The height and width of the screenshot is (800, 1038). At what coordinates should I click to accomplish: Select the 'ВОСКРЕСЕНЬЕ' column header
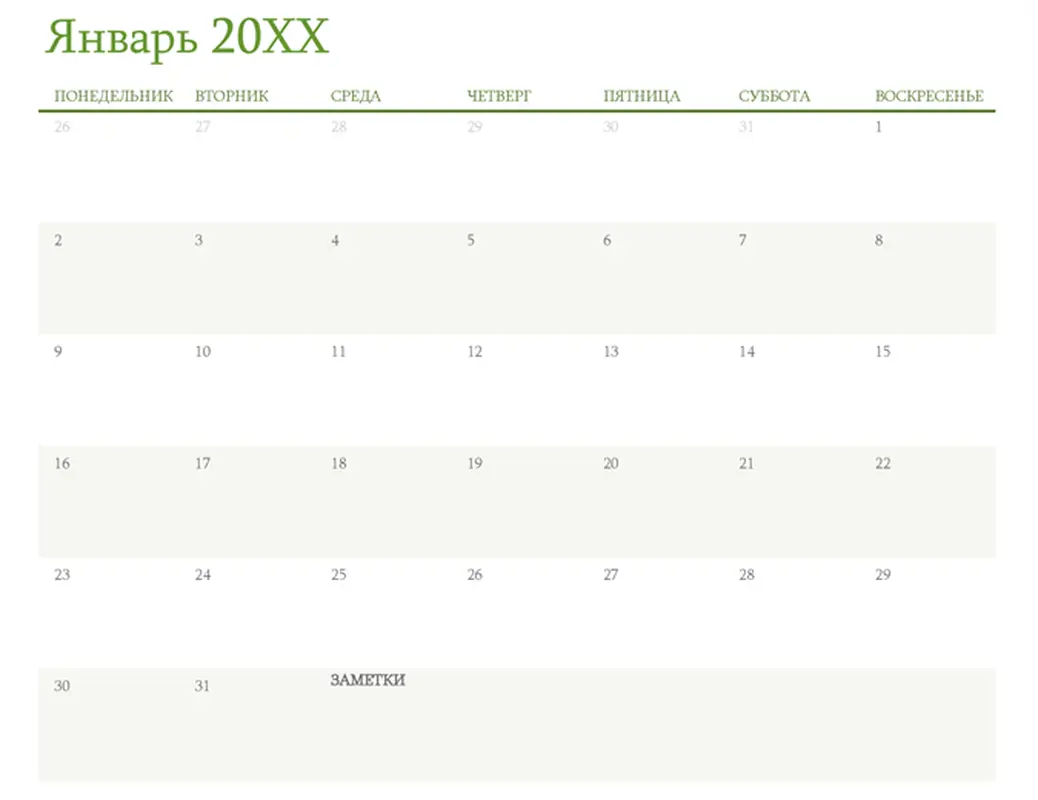(929, 96)
